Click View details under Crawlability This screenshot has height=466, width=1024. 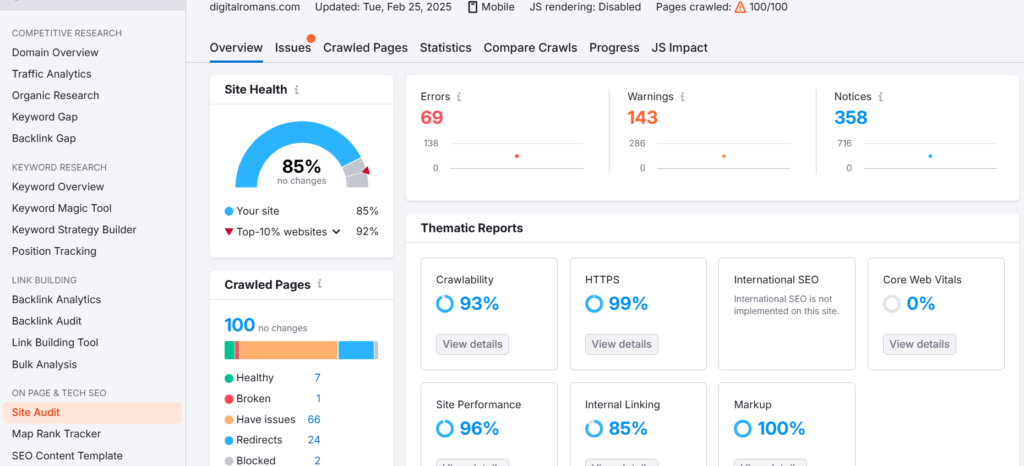[473, 344]
